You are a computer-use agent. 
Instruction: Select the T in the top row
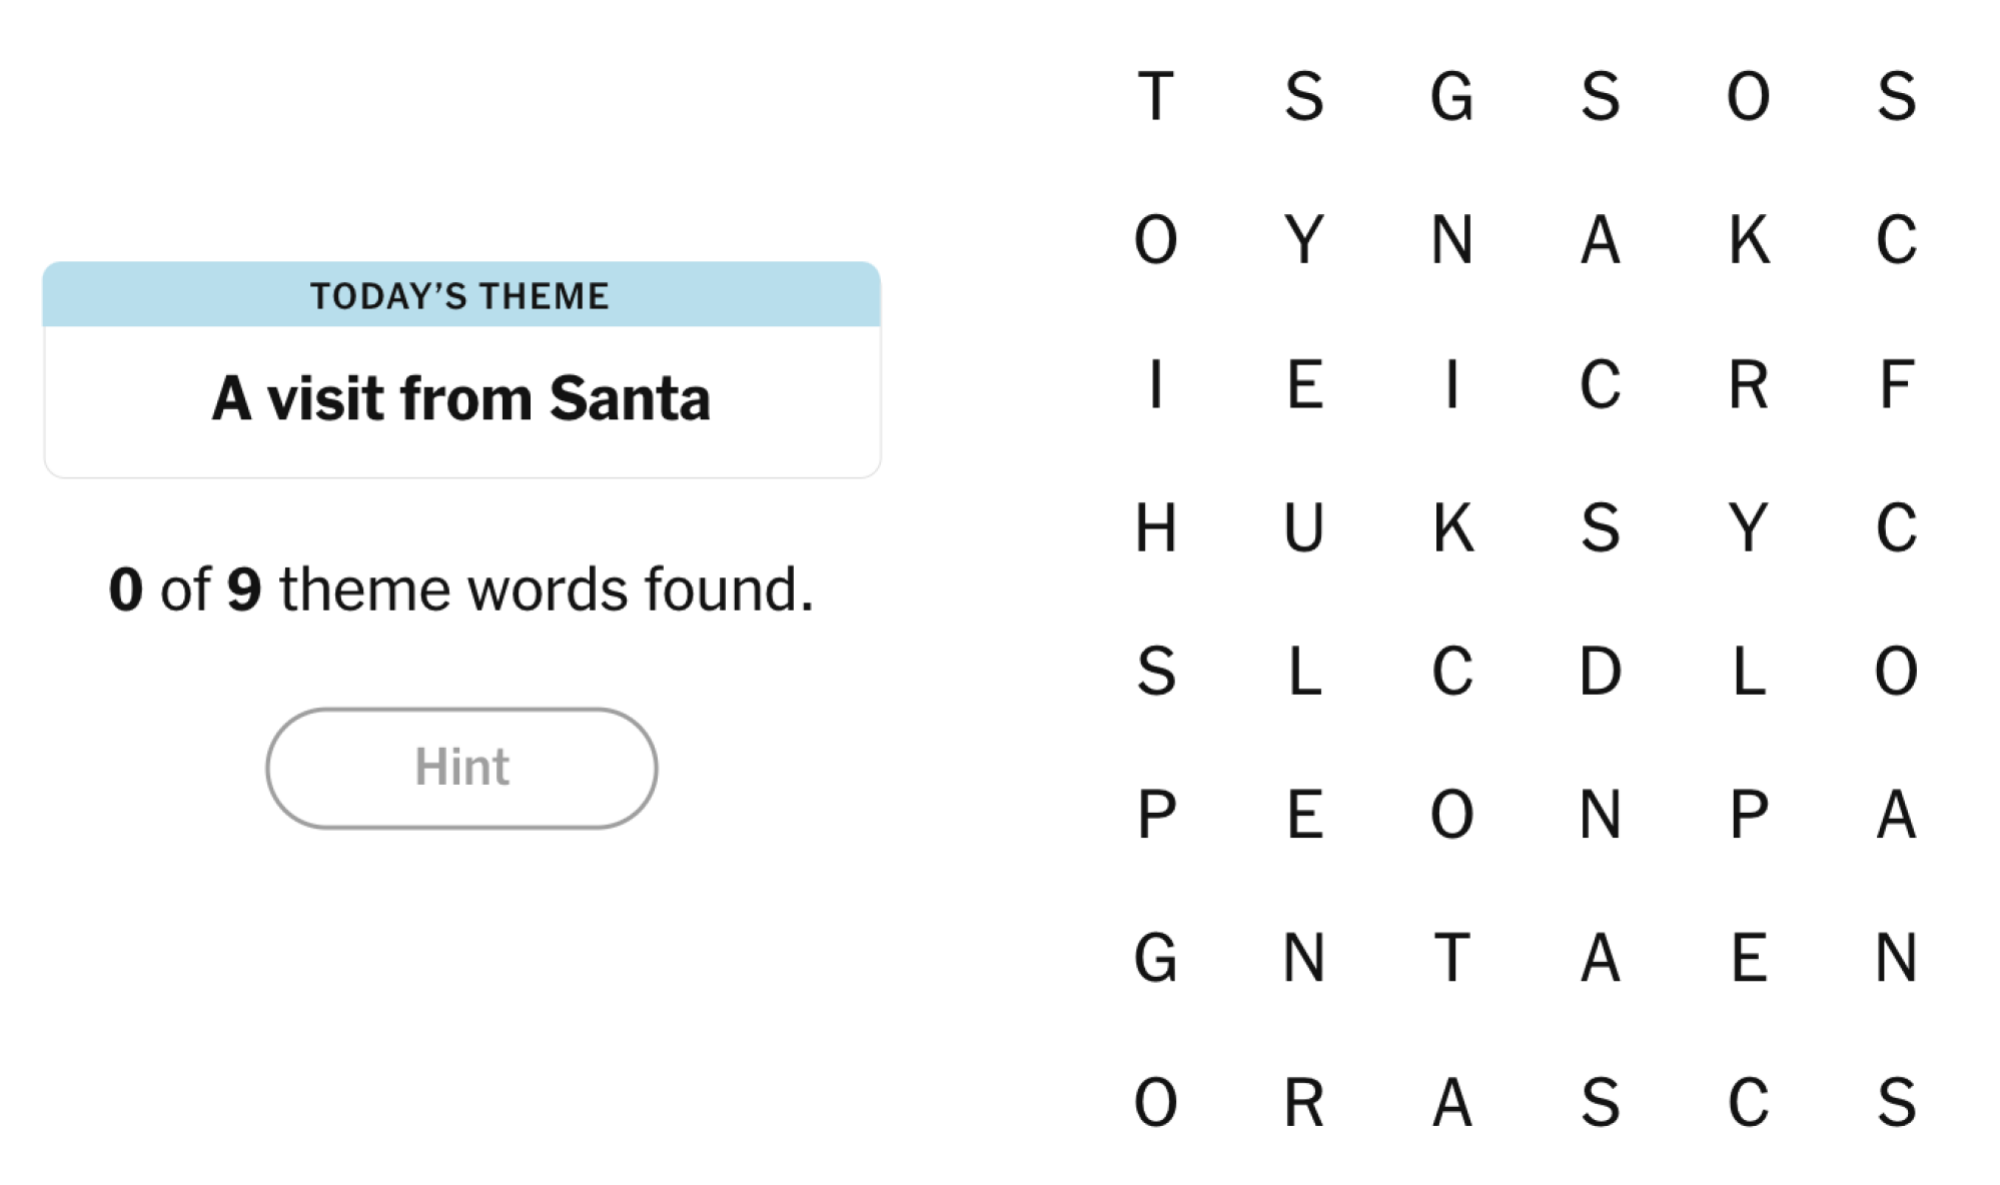(x=1156, y=97)
